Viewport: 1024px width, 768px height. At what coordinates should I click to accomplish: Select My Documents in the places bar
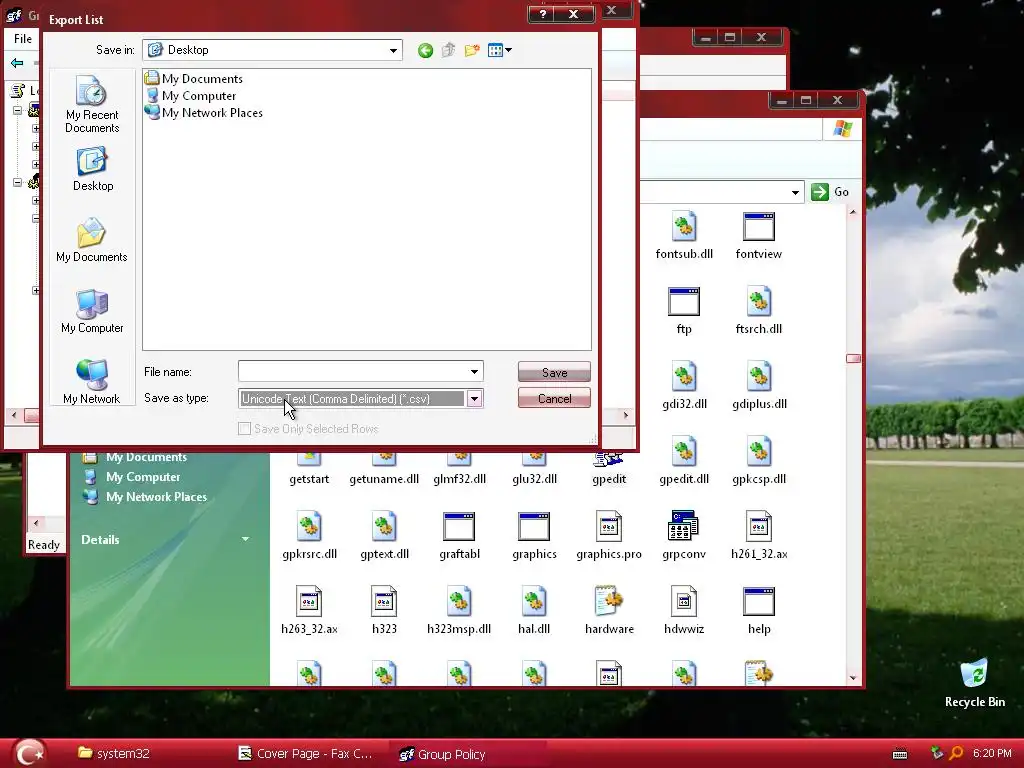92,240
